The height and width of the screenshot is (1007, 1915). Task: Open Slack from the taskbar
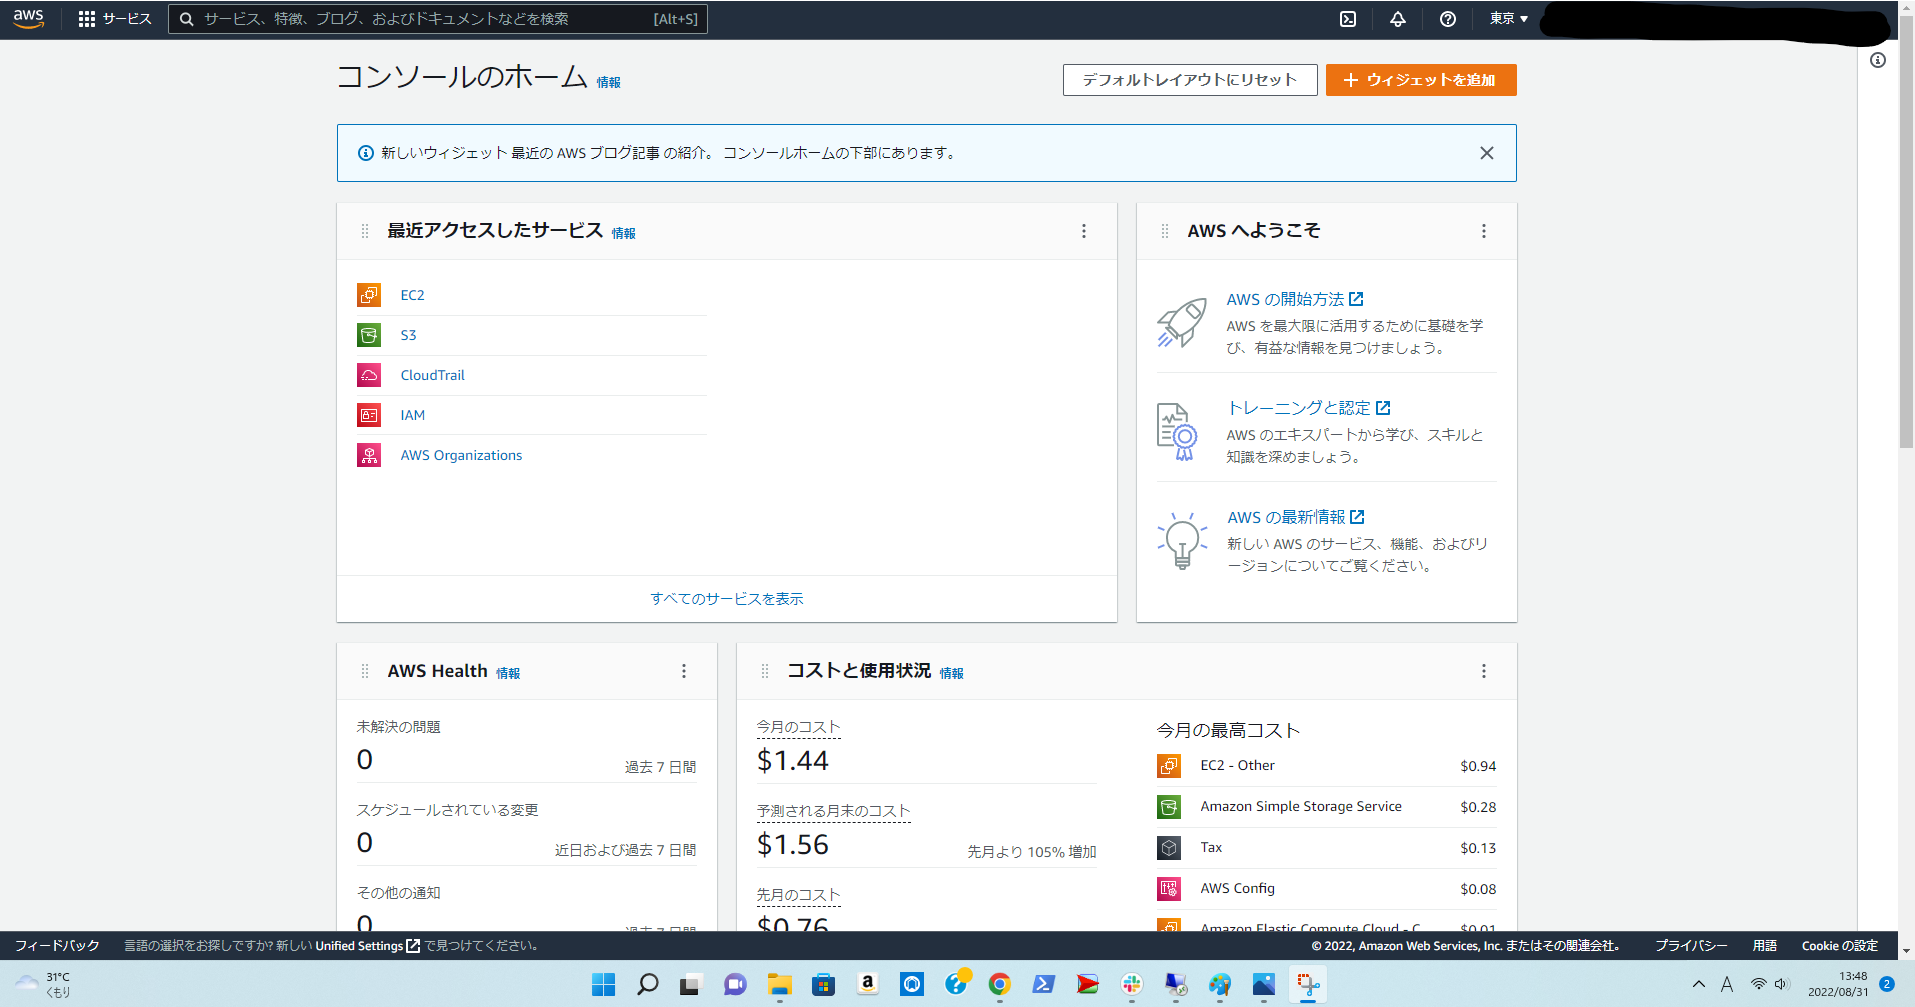1132,985
